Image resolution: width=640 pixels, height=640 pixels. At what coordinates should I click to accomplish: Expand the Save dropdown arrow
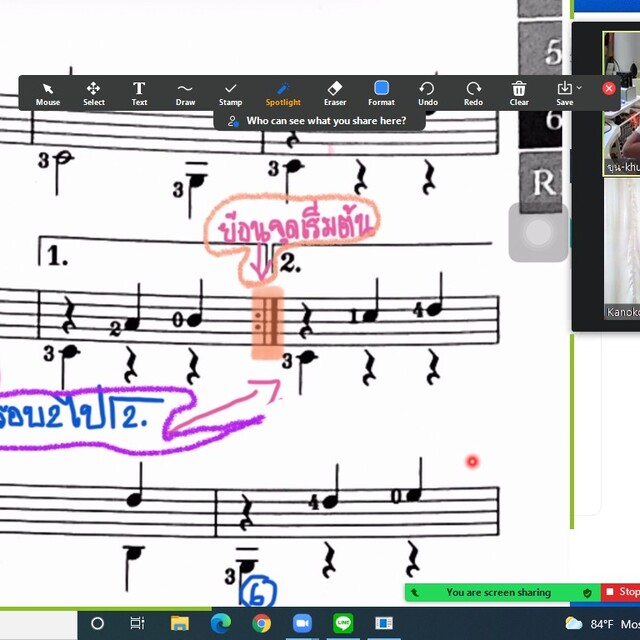(x=579, y=88)
